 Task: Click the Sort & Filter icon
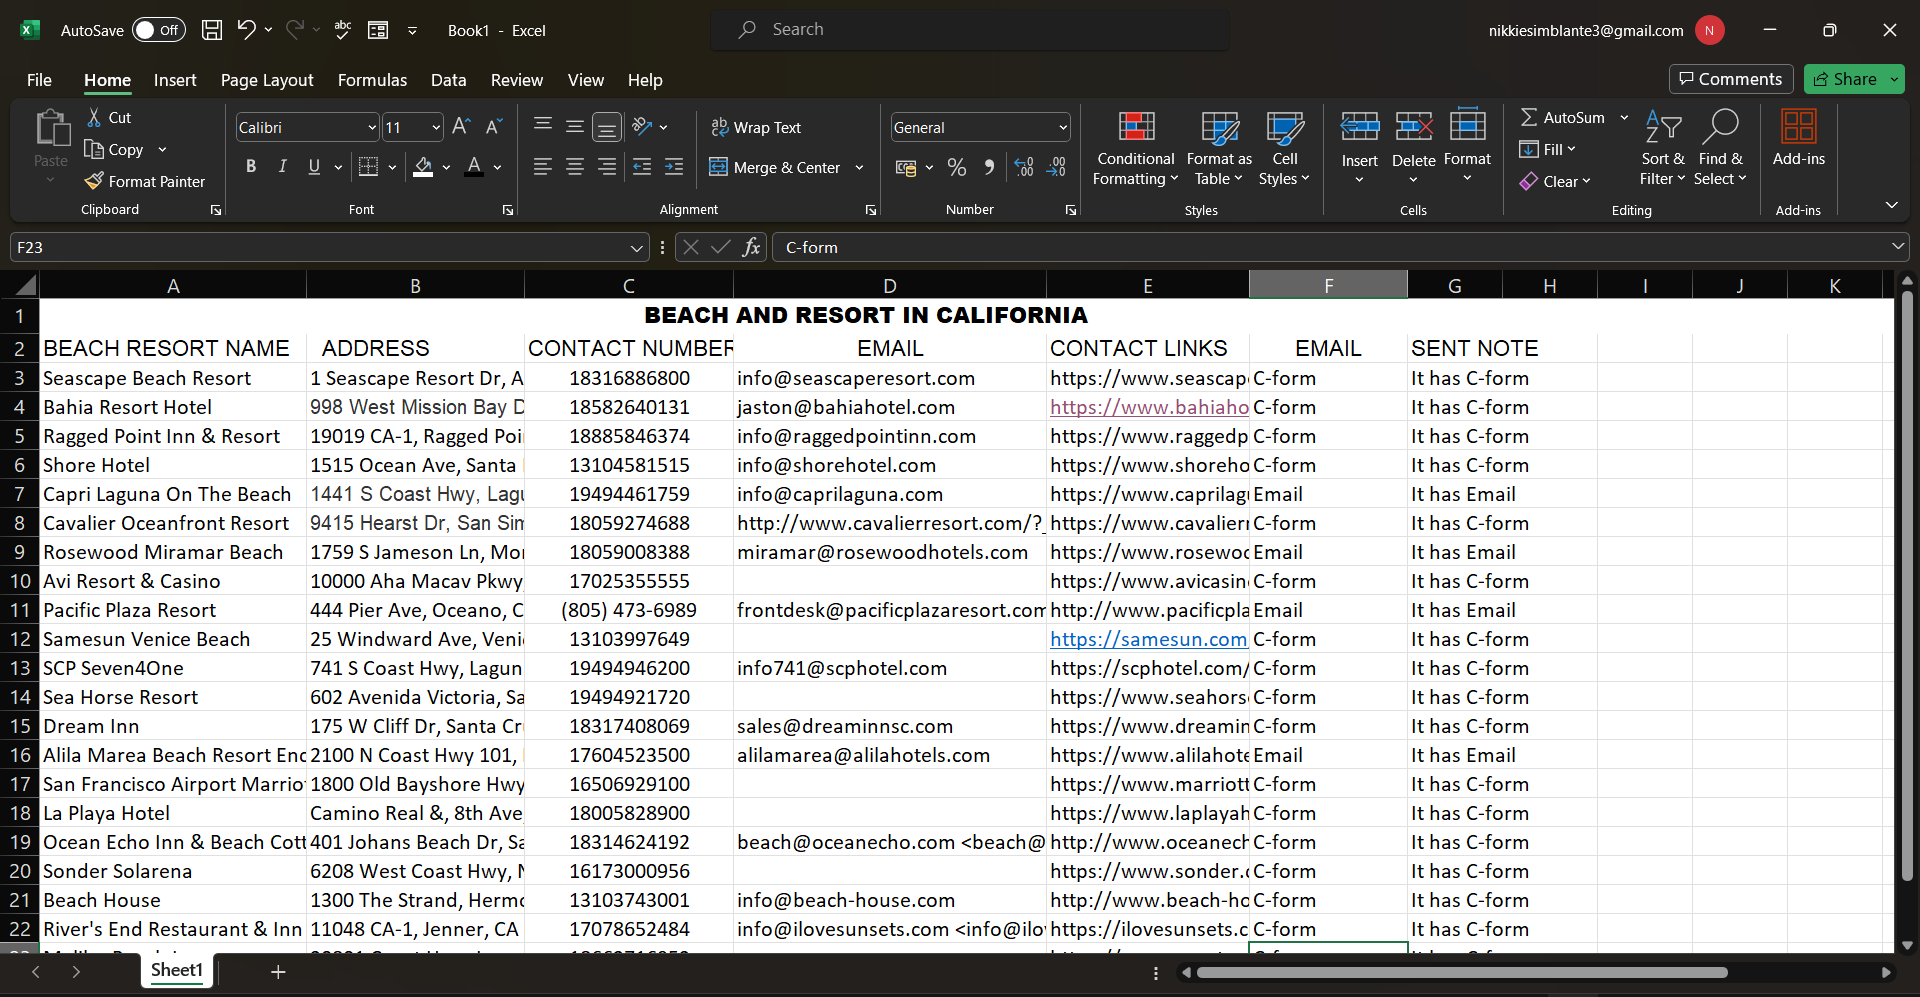[1662, 128]
